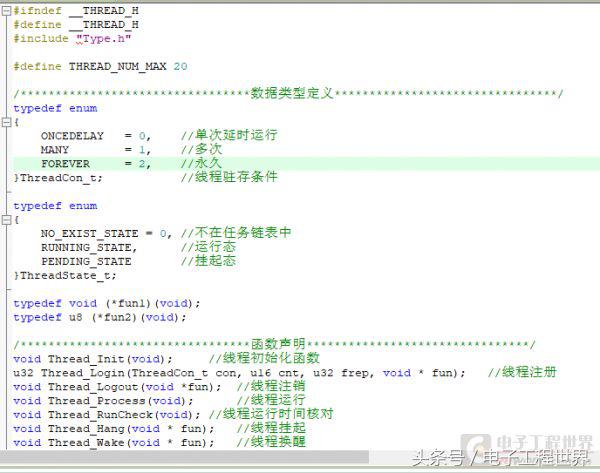Click the //线程运行时间核对 comment

click(271, 414)
